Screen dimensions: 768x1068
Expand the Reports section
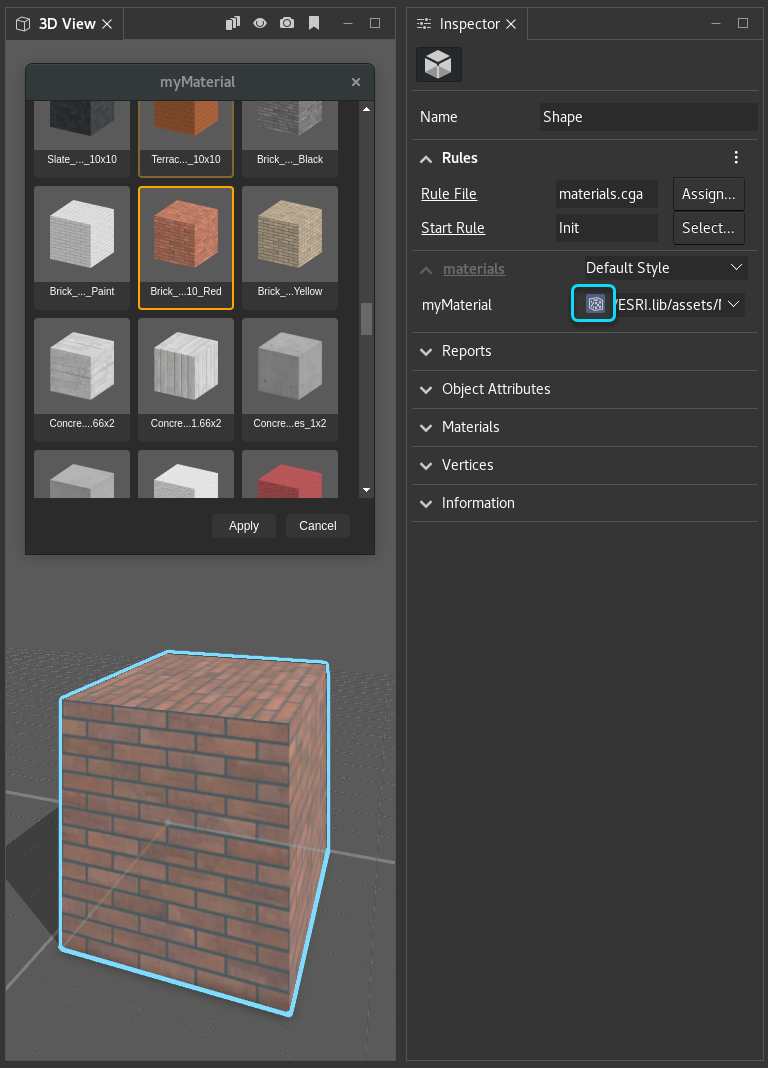pos(466,351)
